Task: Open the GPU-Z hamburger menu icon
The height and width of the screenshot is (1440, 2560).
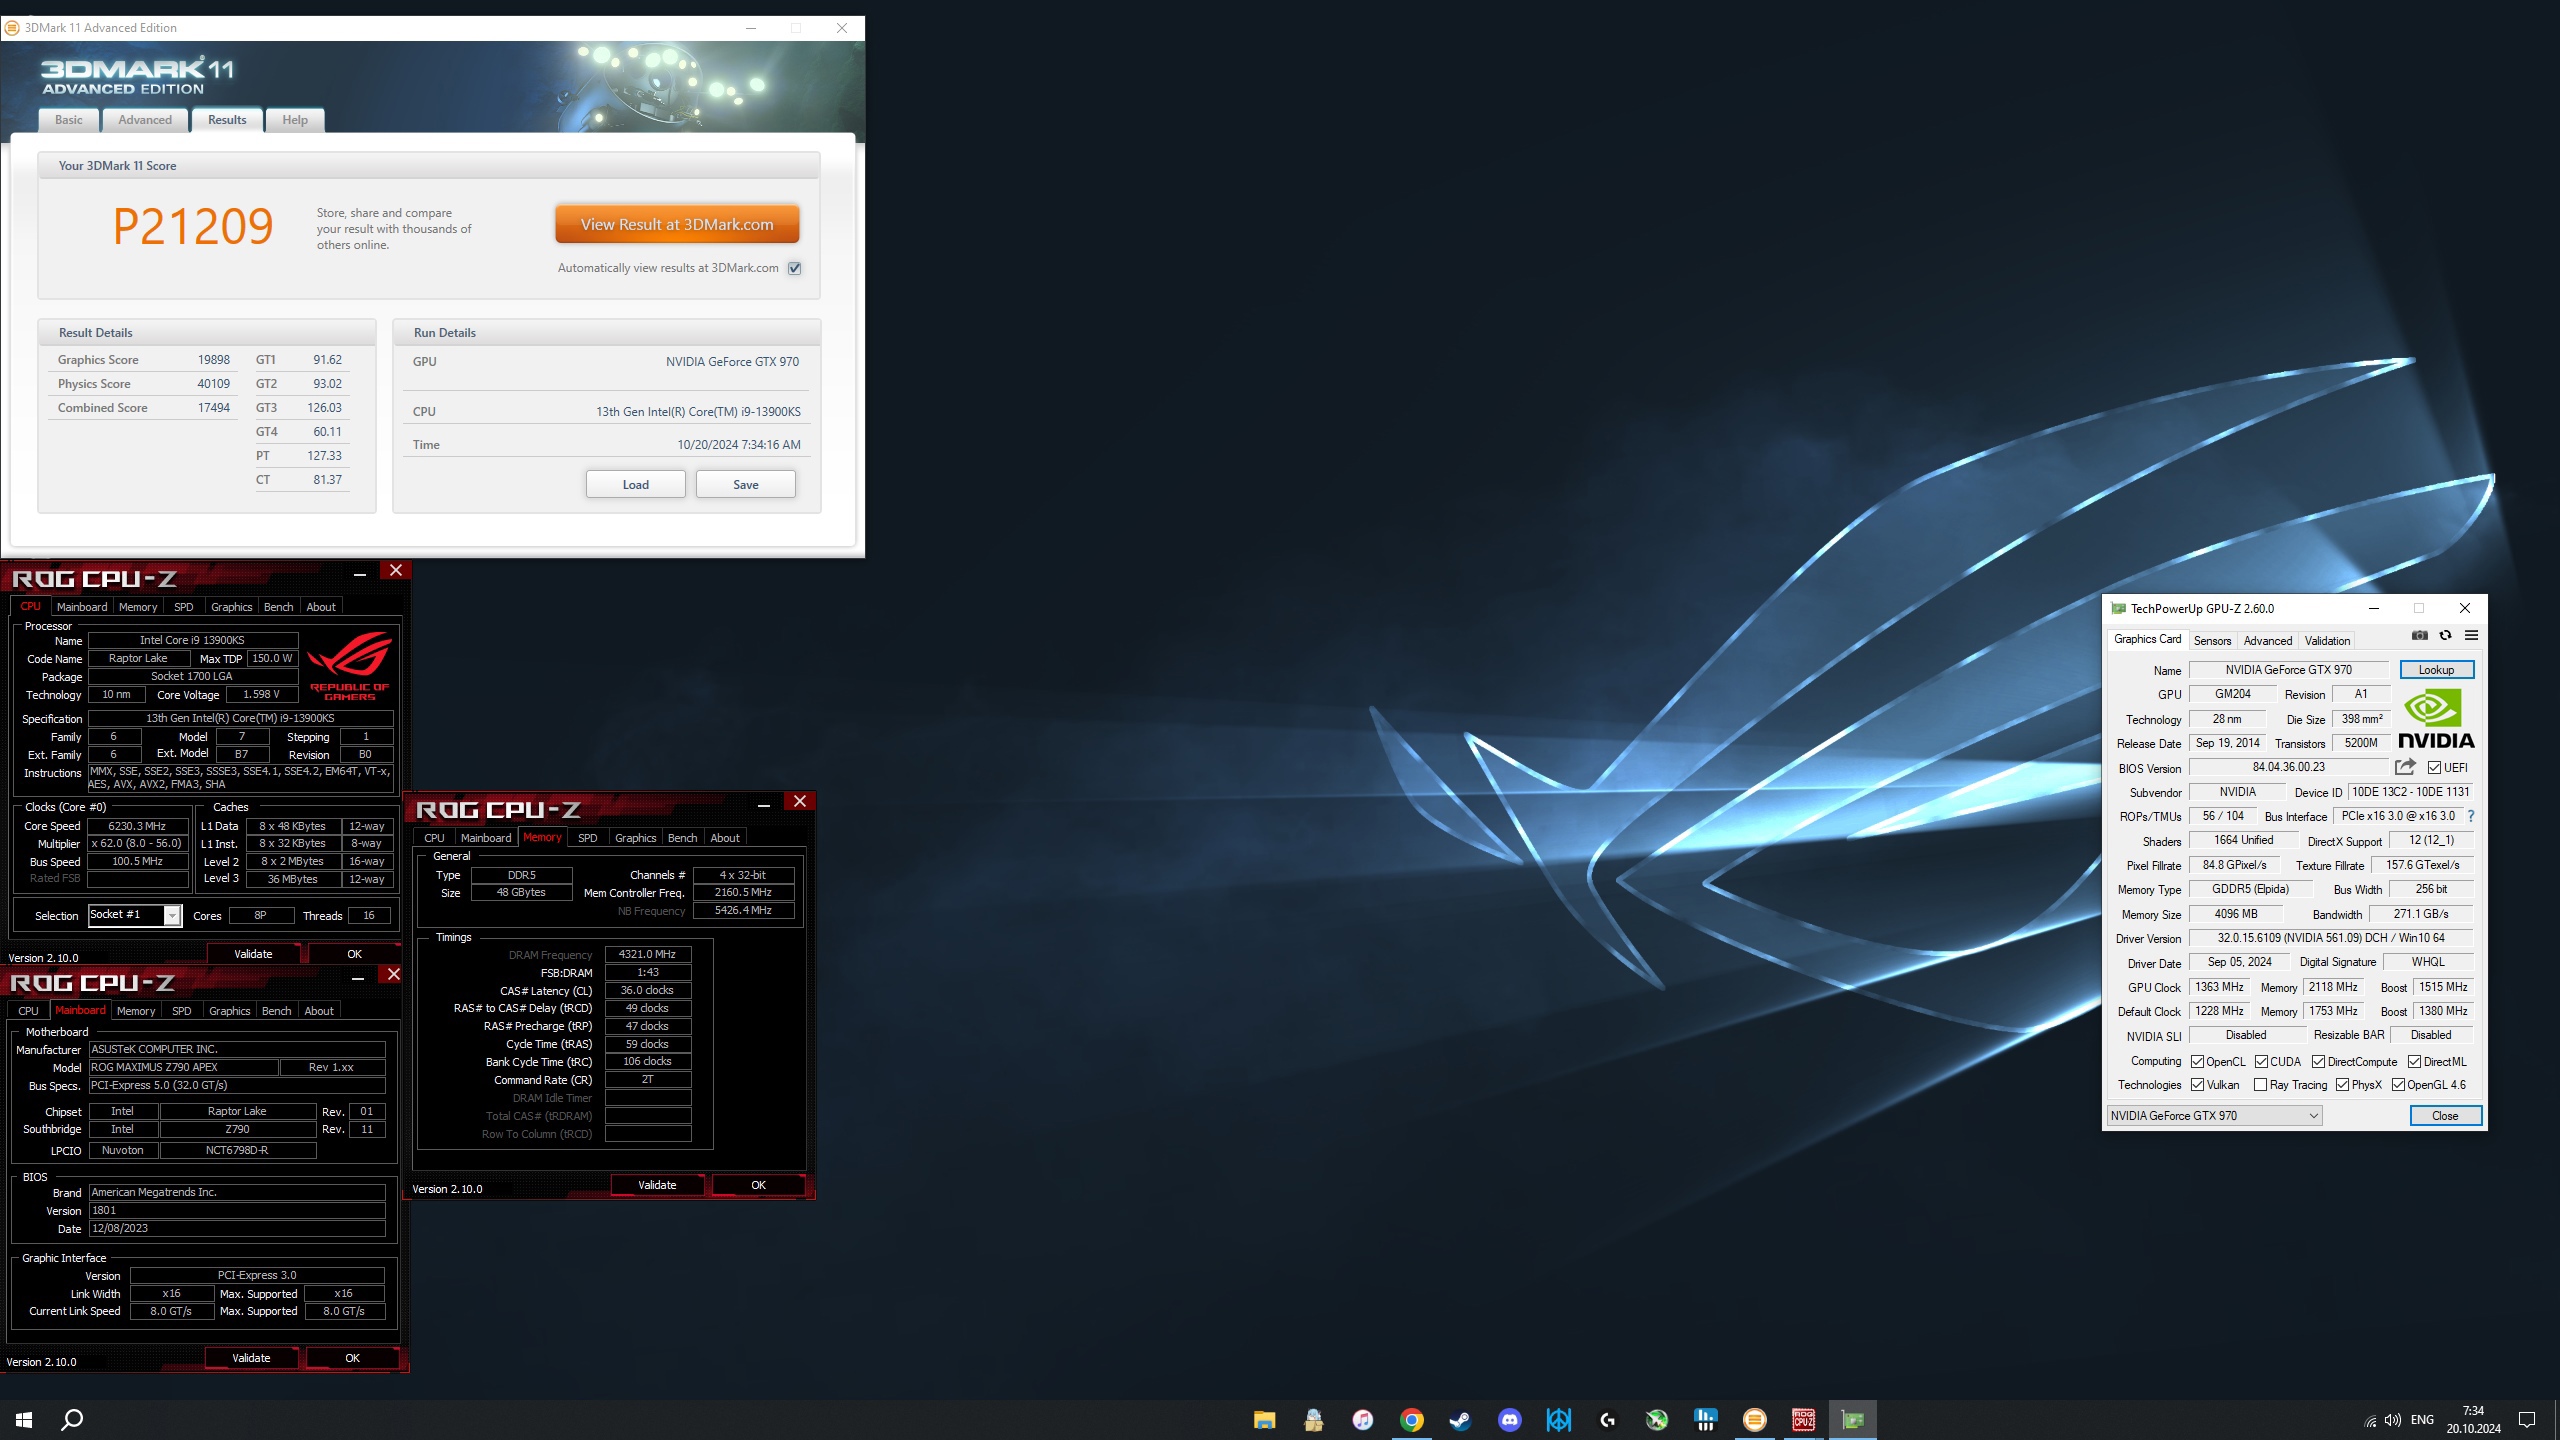Action: click(2471, 636)
